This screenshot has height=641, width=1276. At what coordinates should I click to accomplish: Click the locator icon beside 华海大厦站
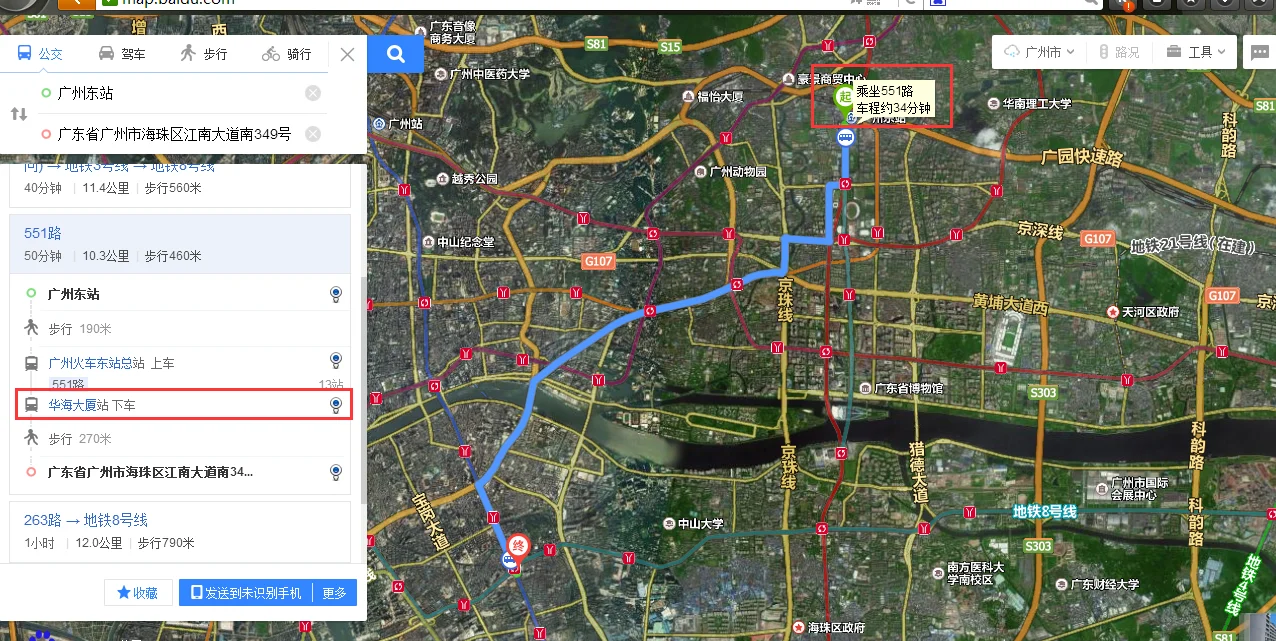click(335, 404)
